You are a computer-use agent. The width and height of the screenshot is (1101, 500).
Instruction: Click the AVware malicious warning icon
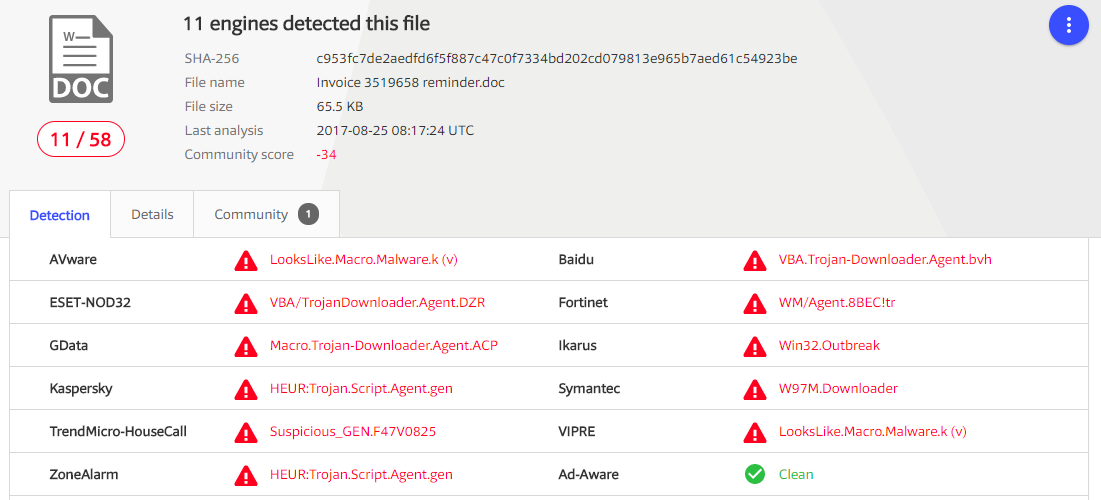coord(245,260)
